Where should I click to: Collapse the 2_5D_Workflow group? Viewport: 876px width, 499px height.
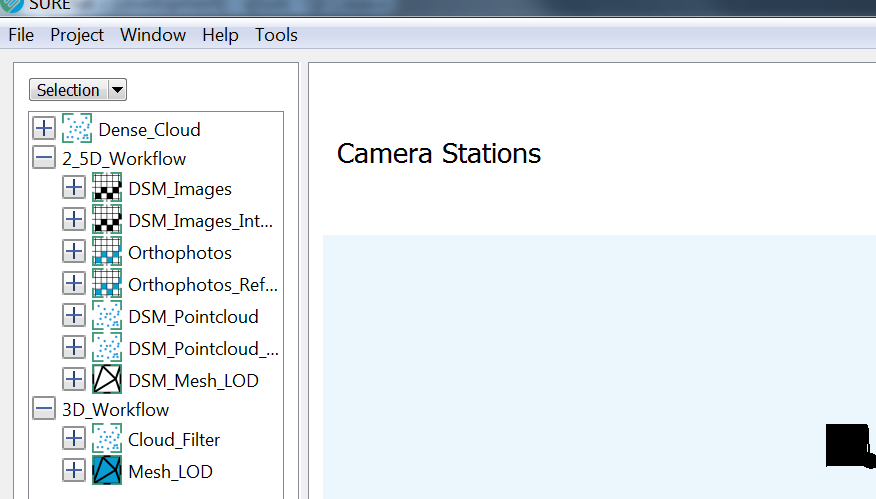(x=44, y=158)
